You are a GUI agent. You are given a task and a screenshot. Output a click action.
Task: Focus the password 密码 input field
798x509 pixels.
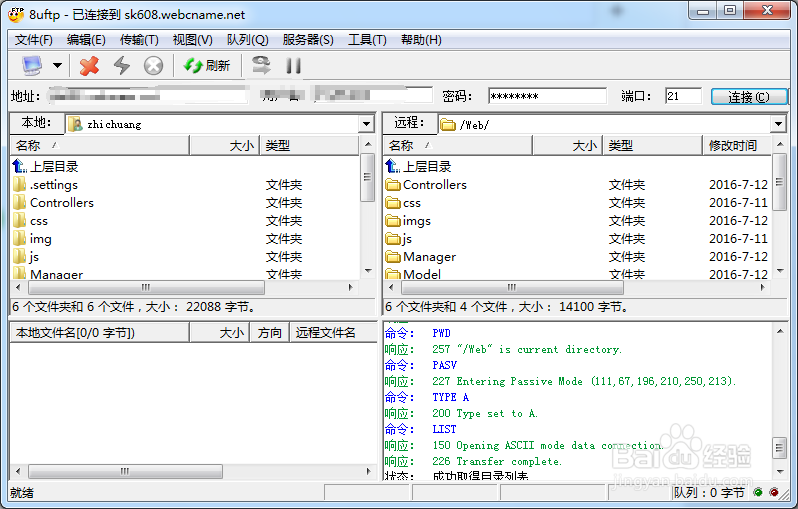tap(547, 96)
